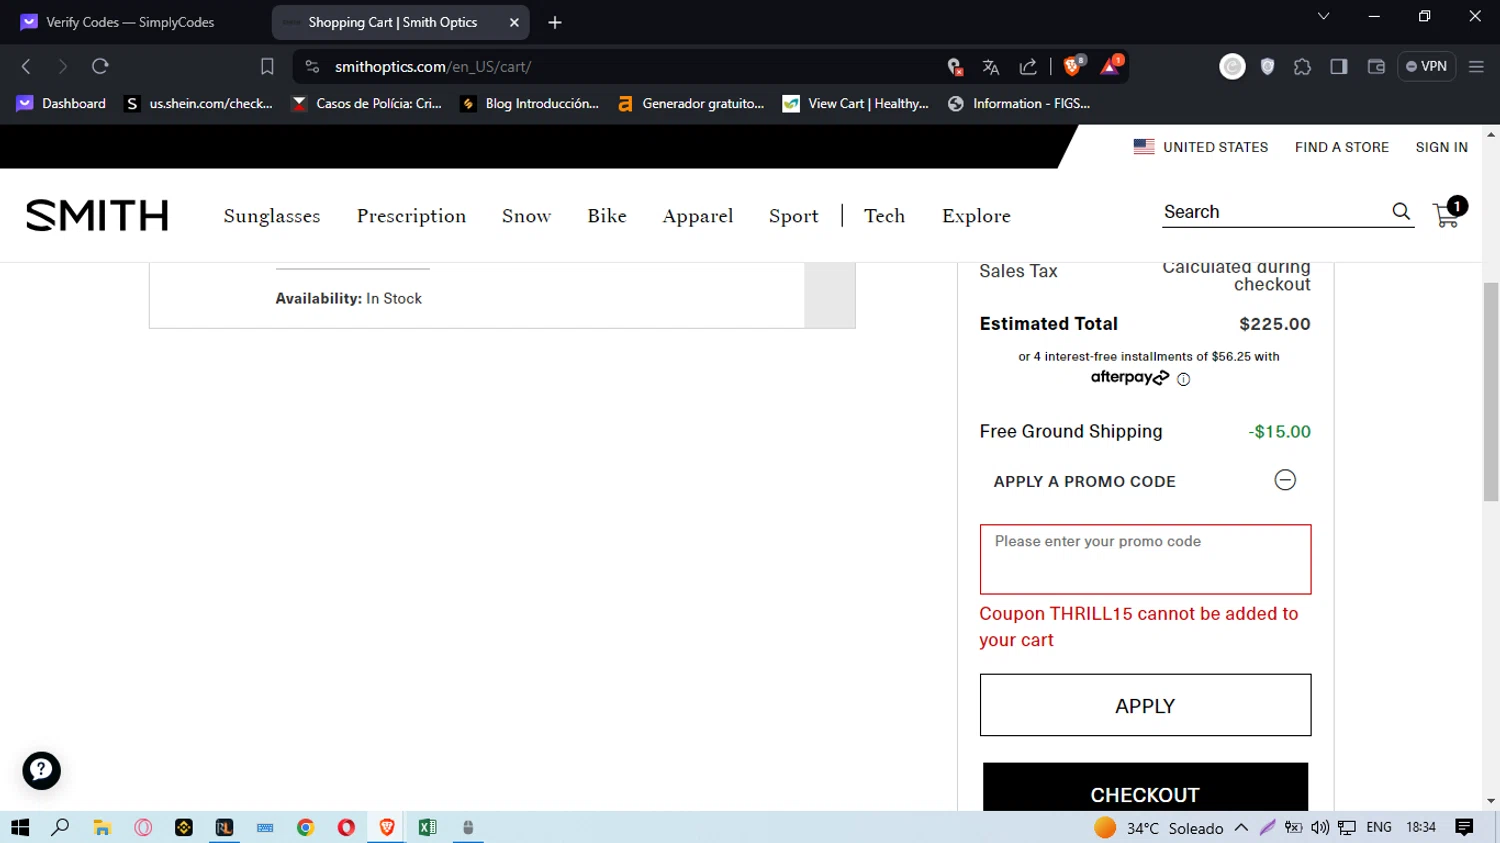View site information icon in address bar

312,67
